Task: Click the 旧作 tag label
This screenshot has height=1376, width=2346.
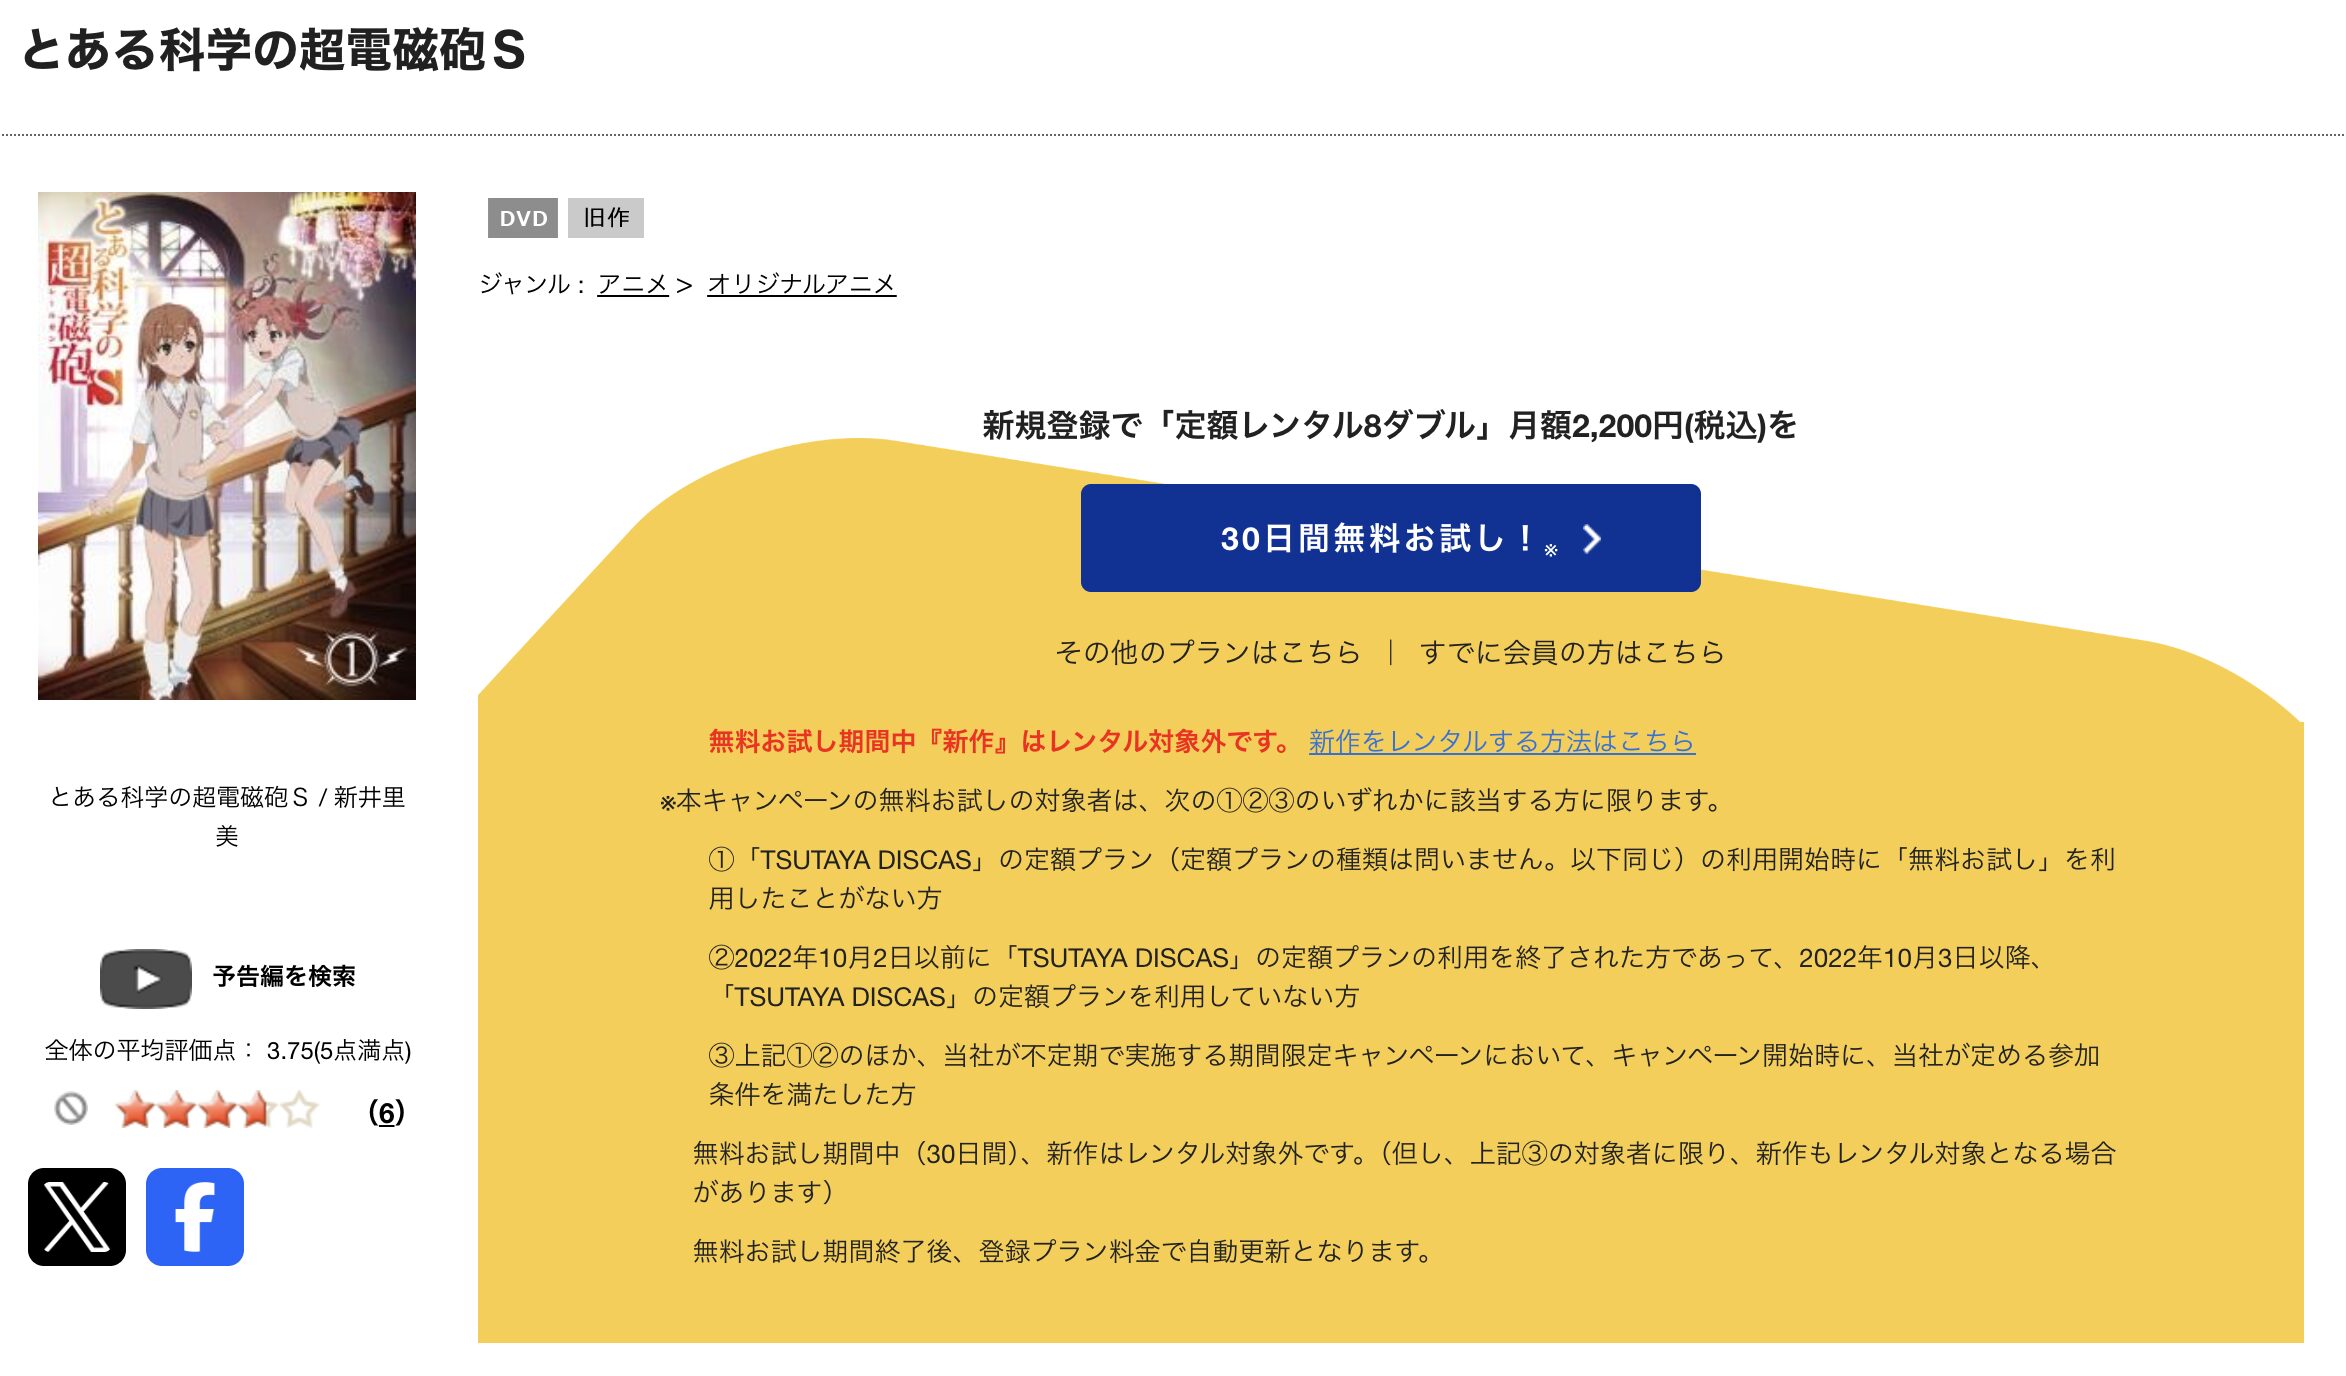Action: click(606, 218)
